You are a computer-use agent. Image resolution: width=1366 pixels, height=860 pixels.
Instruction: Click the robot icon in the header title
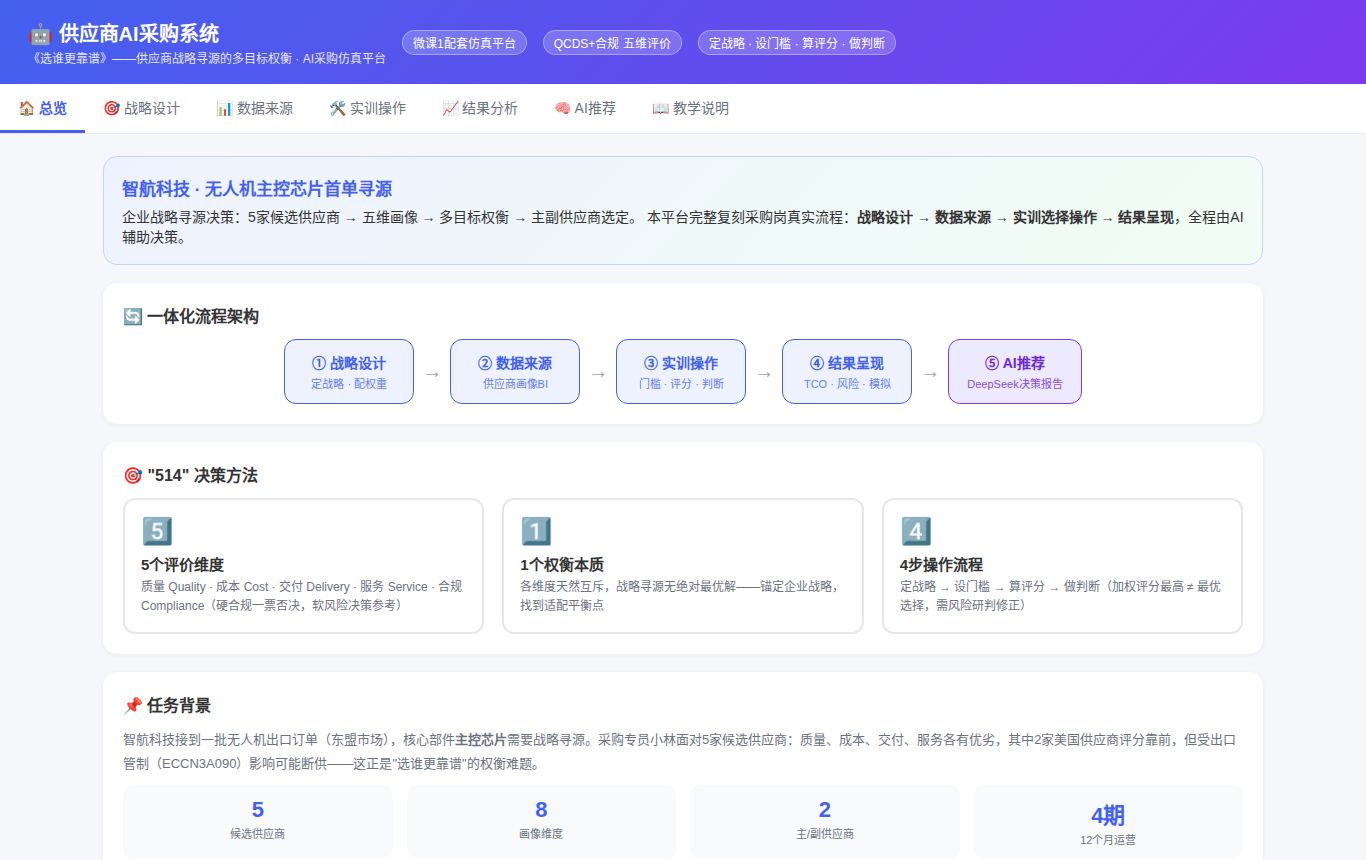pyautogui.click(x=41, y=34)
